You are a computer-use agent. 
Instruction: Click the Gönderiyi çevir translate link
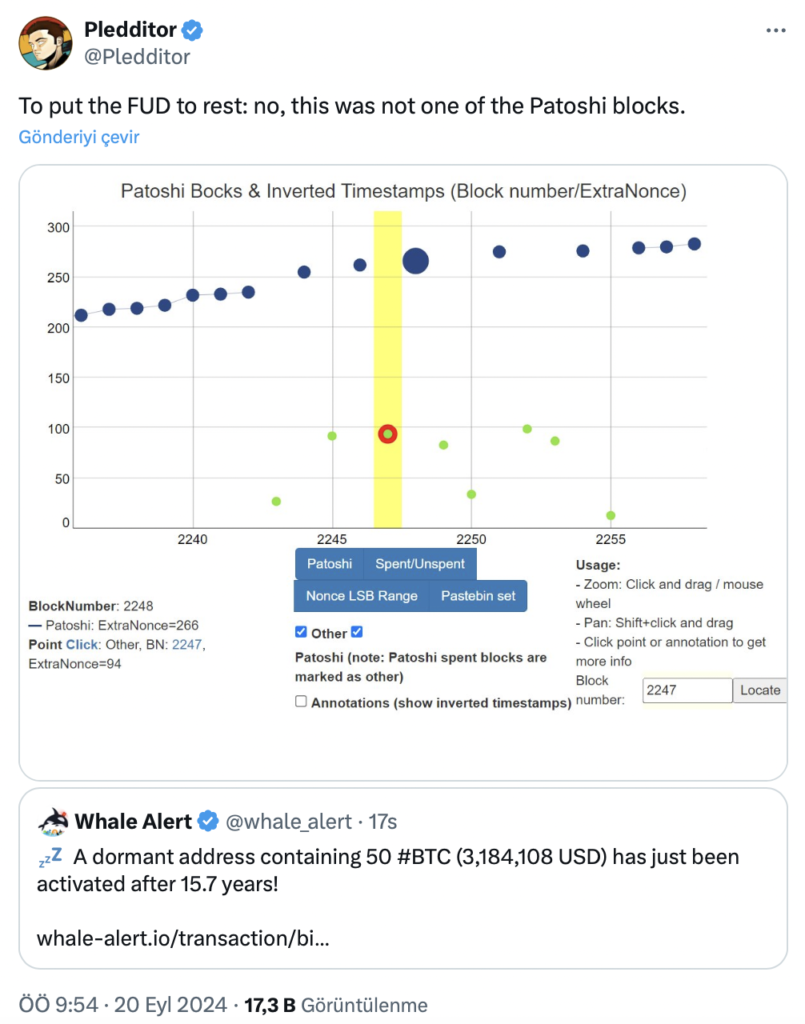(x=79, y=137)
